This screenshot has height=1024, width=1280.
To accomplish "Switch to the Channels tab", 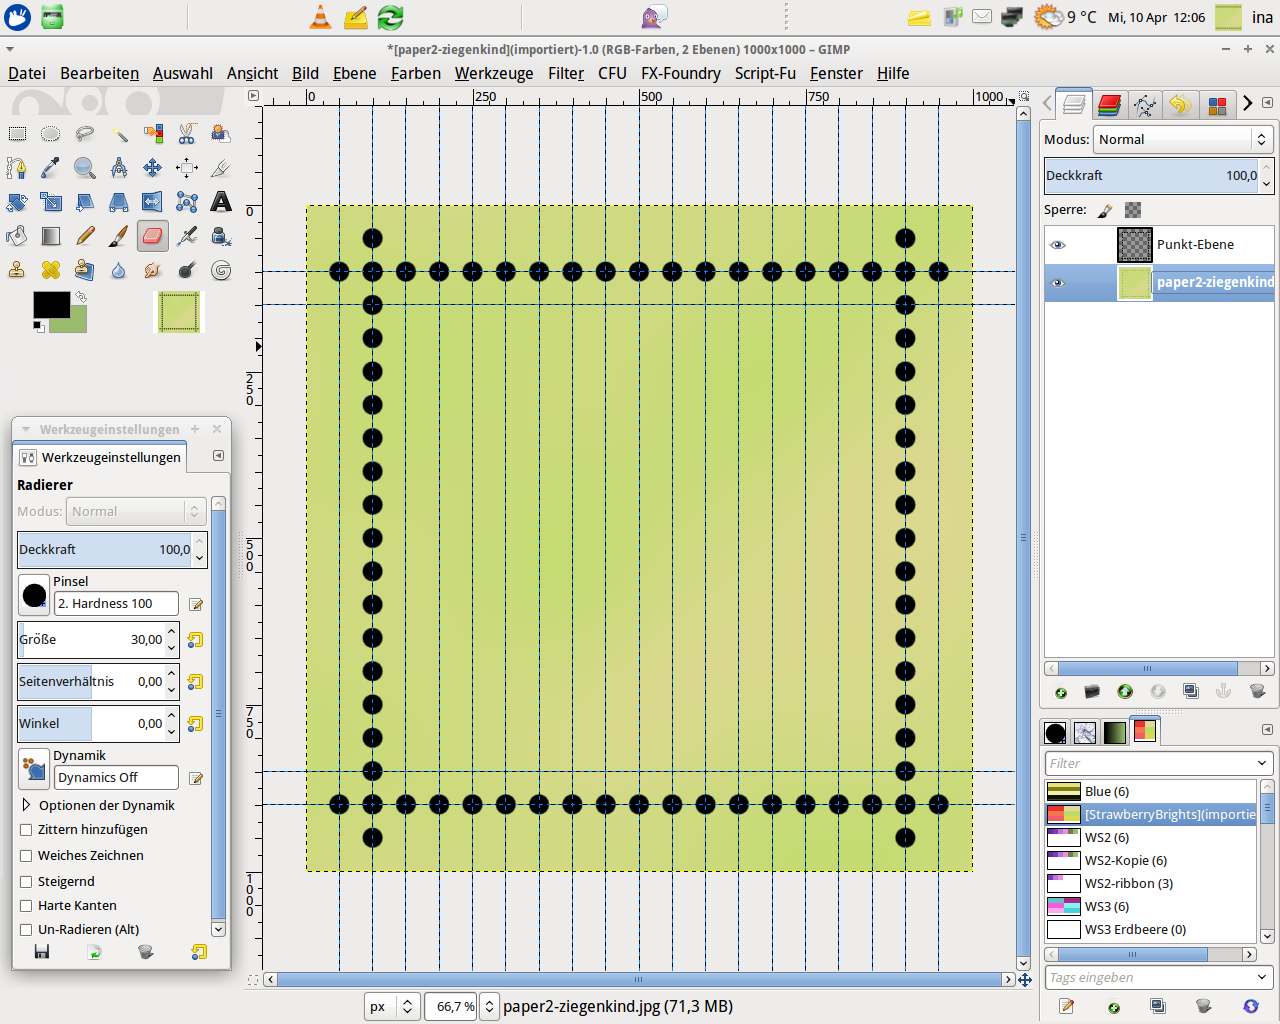I will [x=1109, y=105].
